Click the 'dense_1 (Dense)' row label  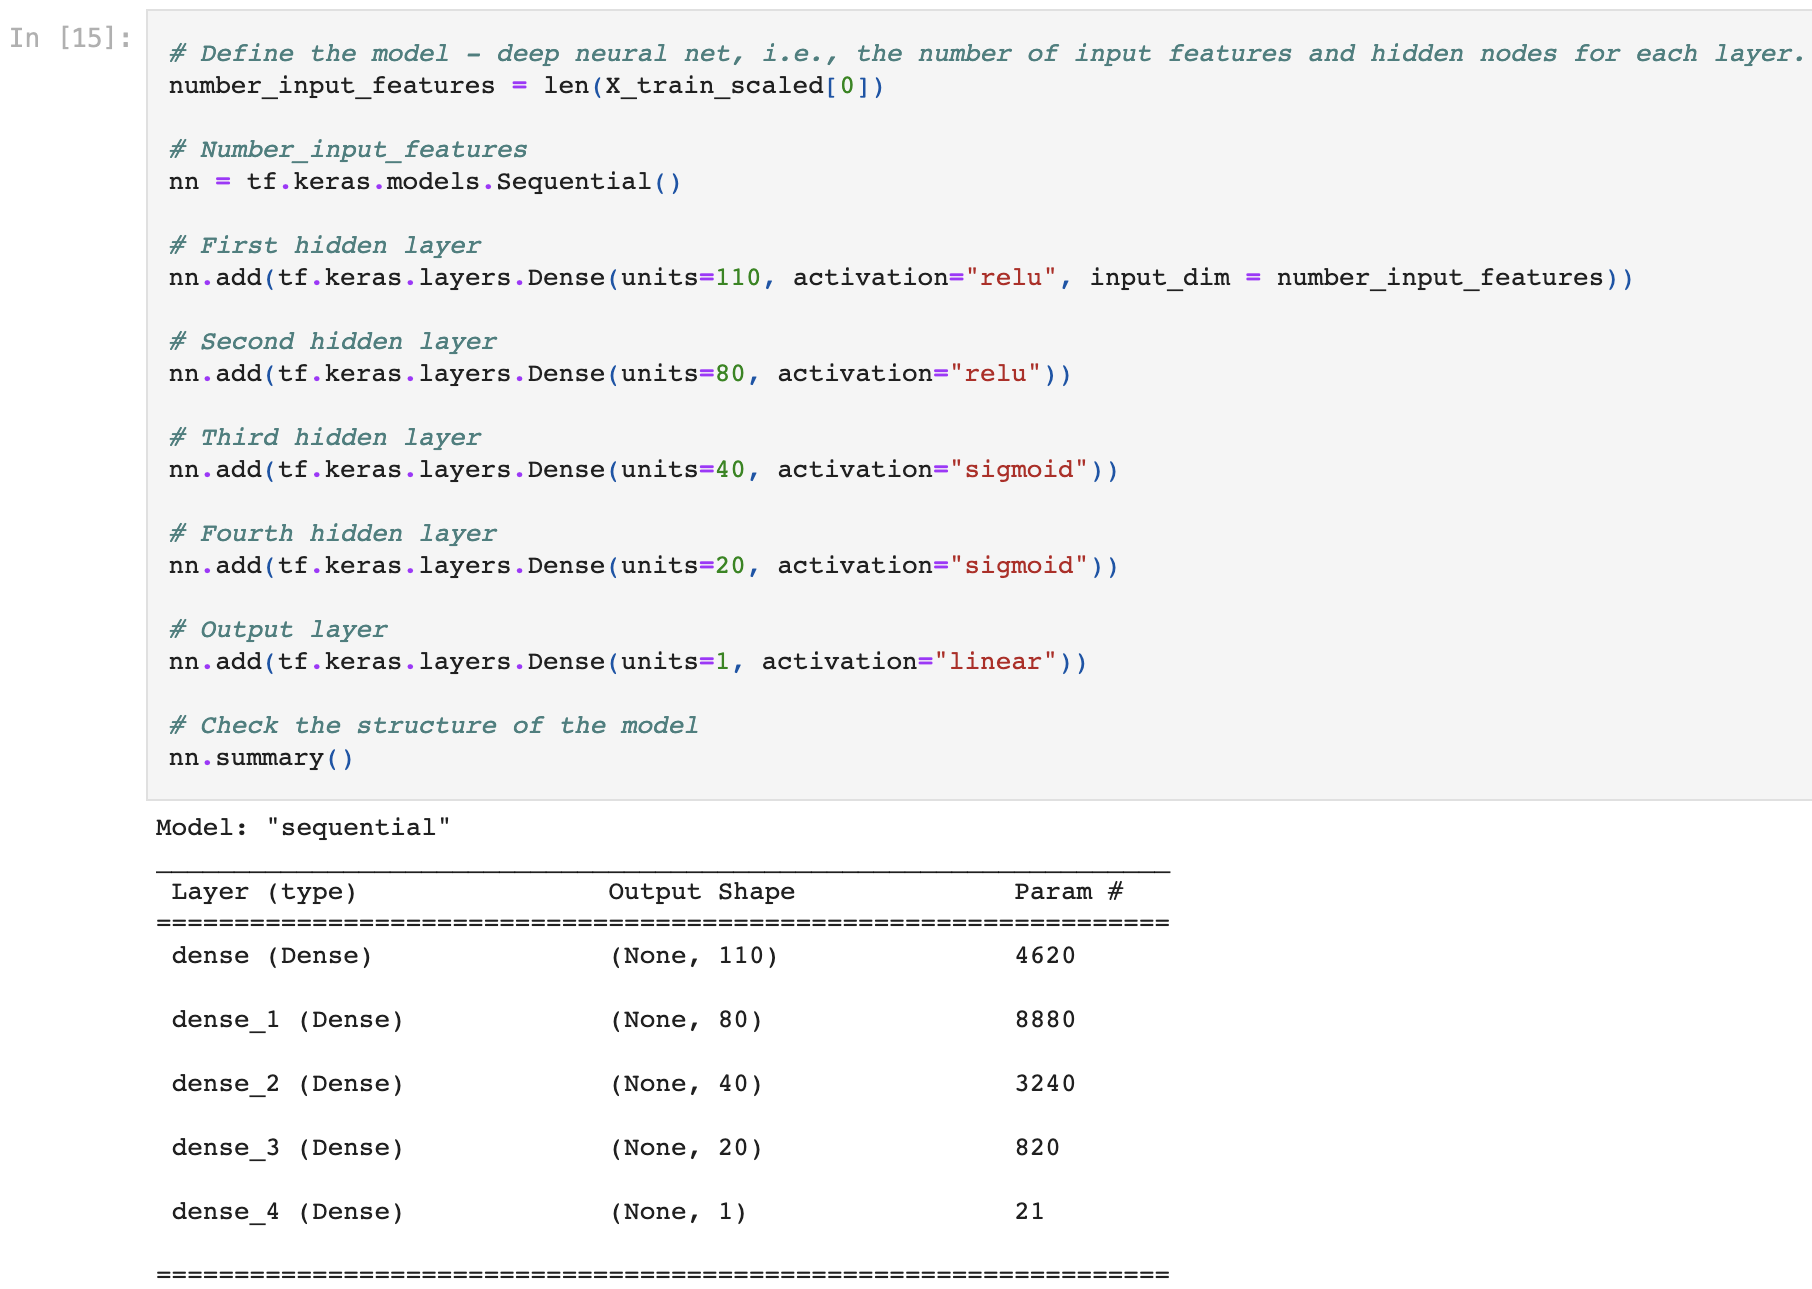(x=288, y=1020)
